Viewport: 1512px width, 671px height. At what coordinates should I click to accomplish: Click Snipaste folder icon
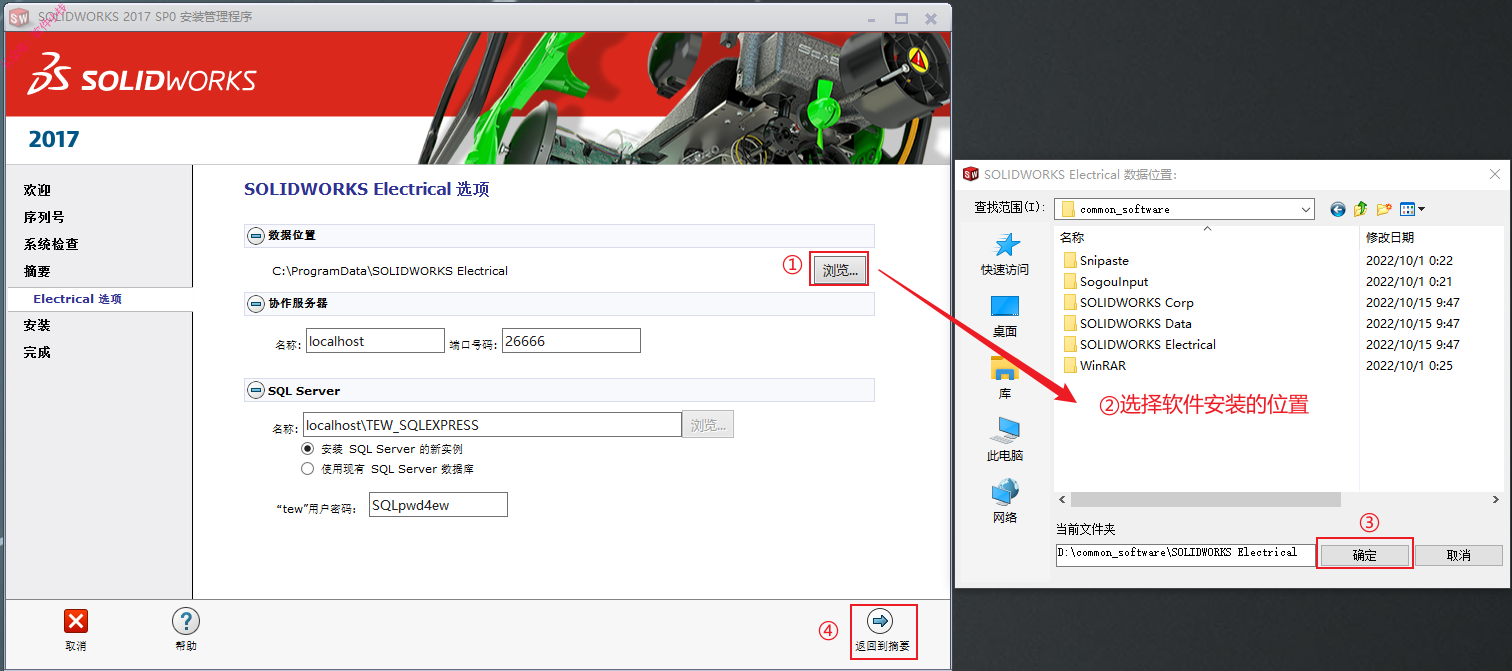1070,260
